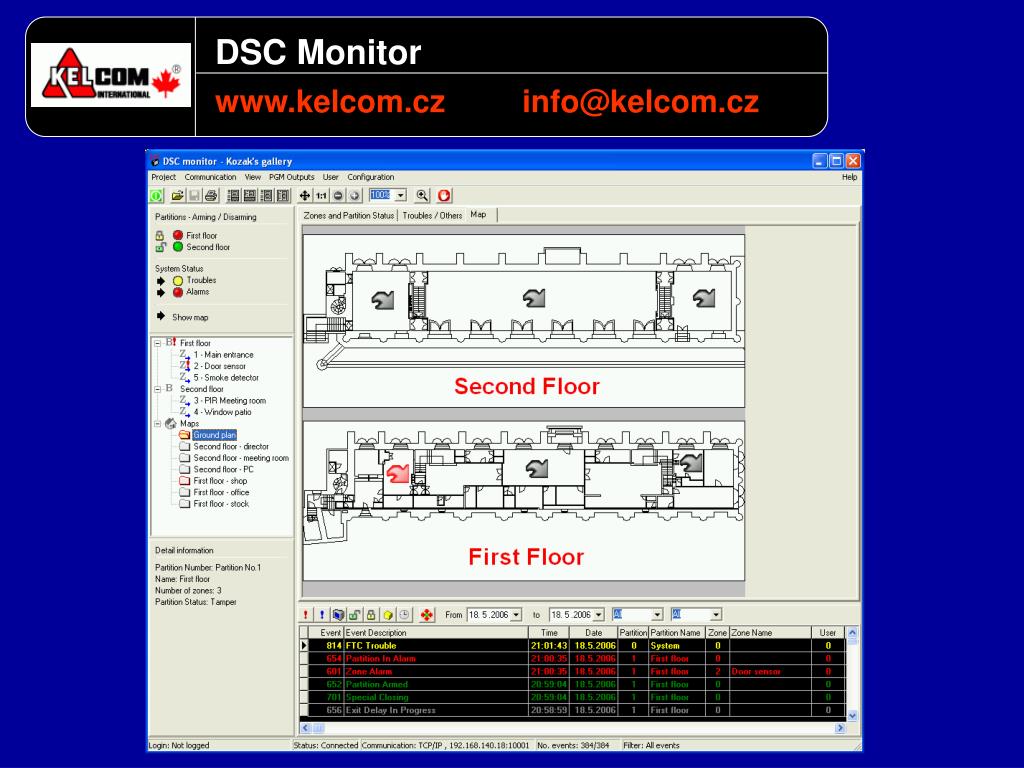This screenshot has height=768, width=1024.
Task: Activate the four-arrow move map tool
Action: [305, 195]
